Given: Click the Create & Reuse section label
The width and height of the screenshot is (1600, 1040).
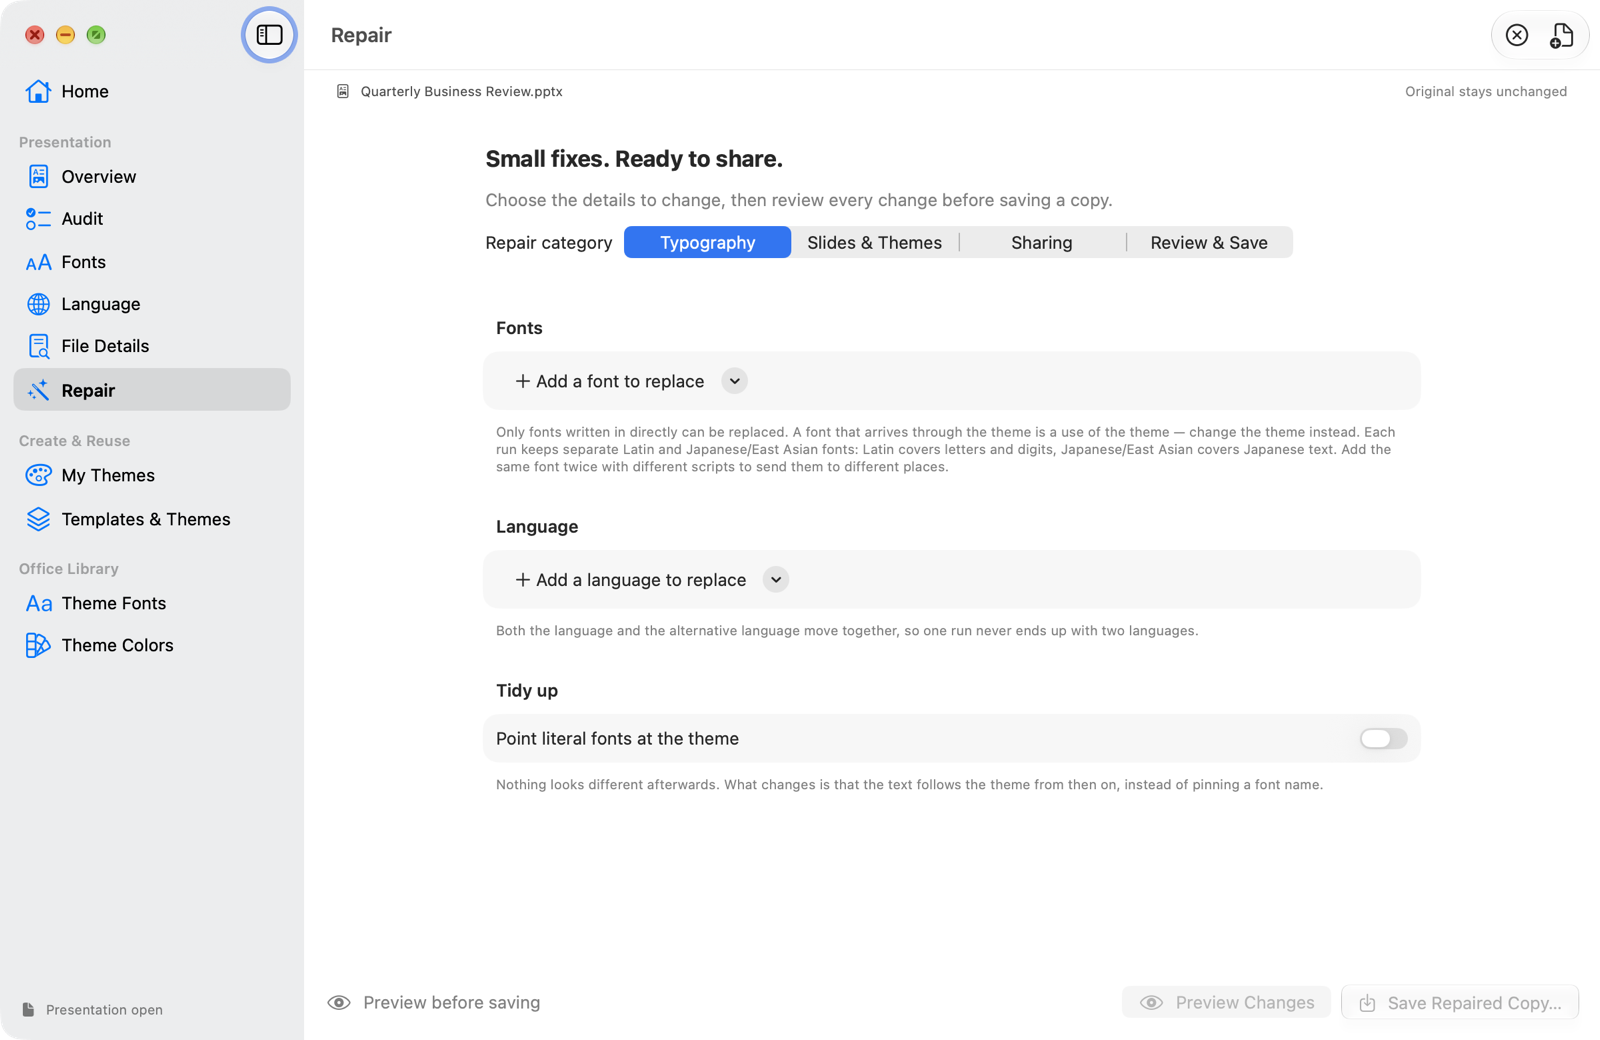Looking at the screenshot, I should coord(75,441).
